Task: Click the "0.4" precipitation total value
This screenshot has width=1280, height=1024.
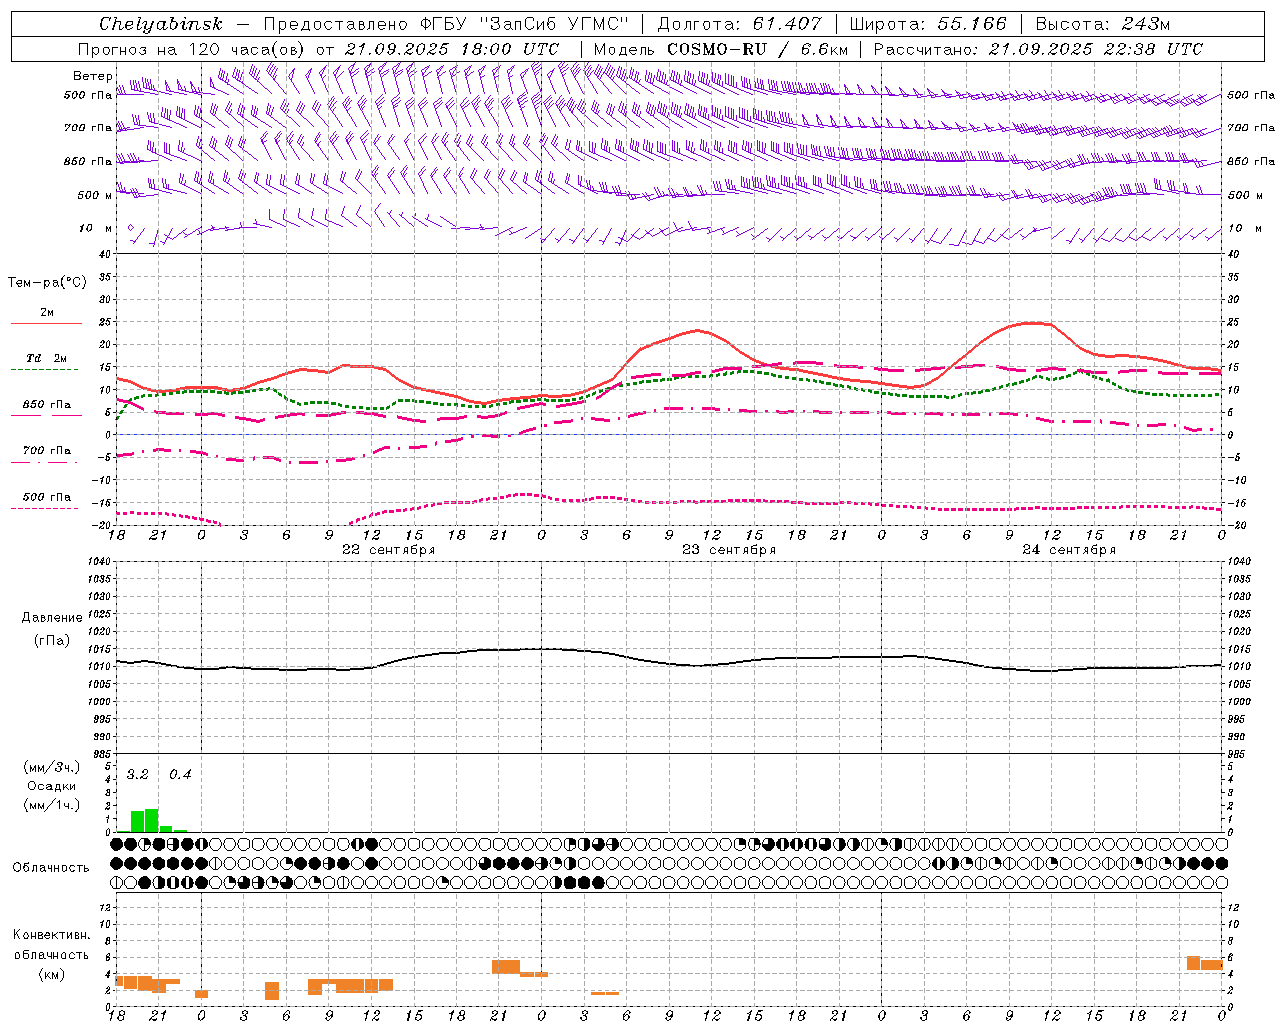Action: point(180,775)
